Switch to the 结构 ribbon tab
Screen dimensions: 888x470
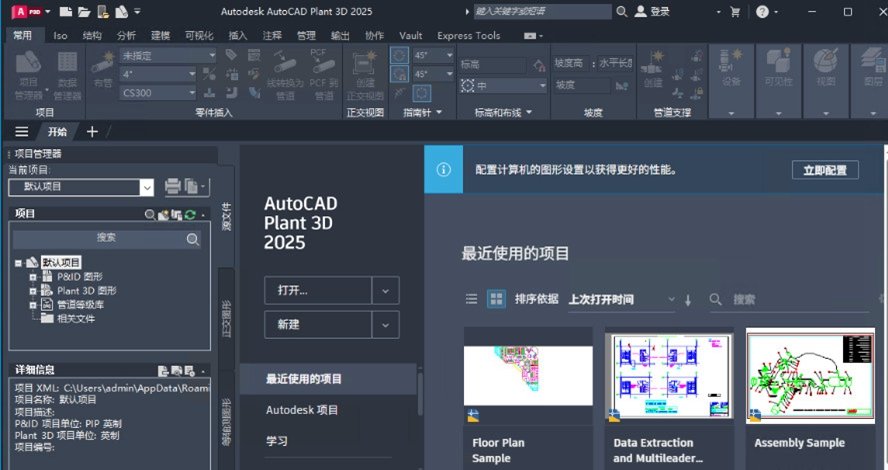coord(92,36)
